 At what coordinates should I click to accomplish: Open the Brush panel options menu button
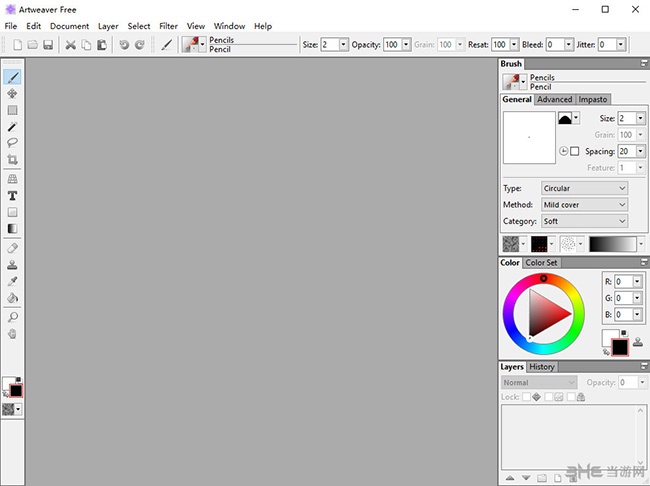(644, 63)
